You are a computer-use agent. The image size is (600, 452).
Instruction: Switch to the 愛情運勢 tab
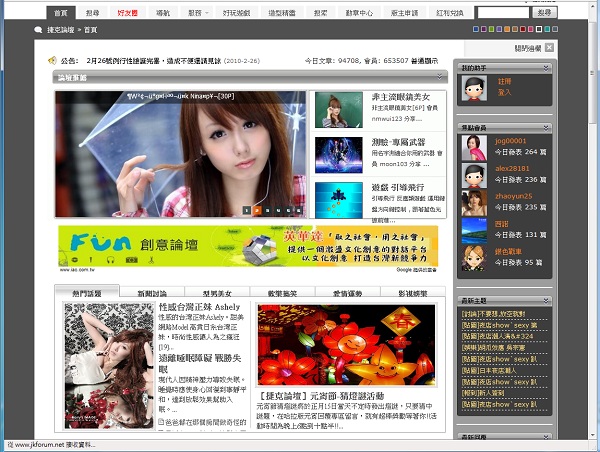347,294
